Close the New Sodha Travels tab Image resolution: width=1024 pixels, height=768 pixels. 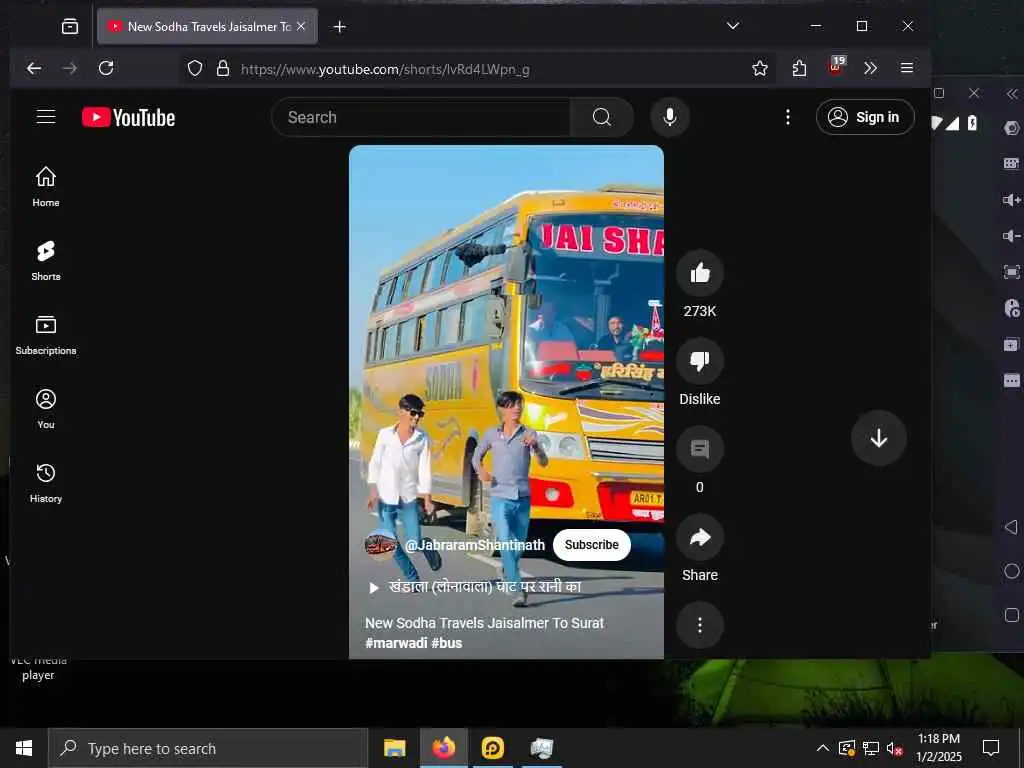pos(301,26)
